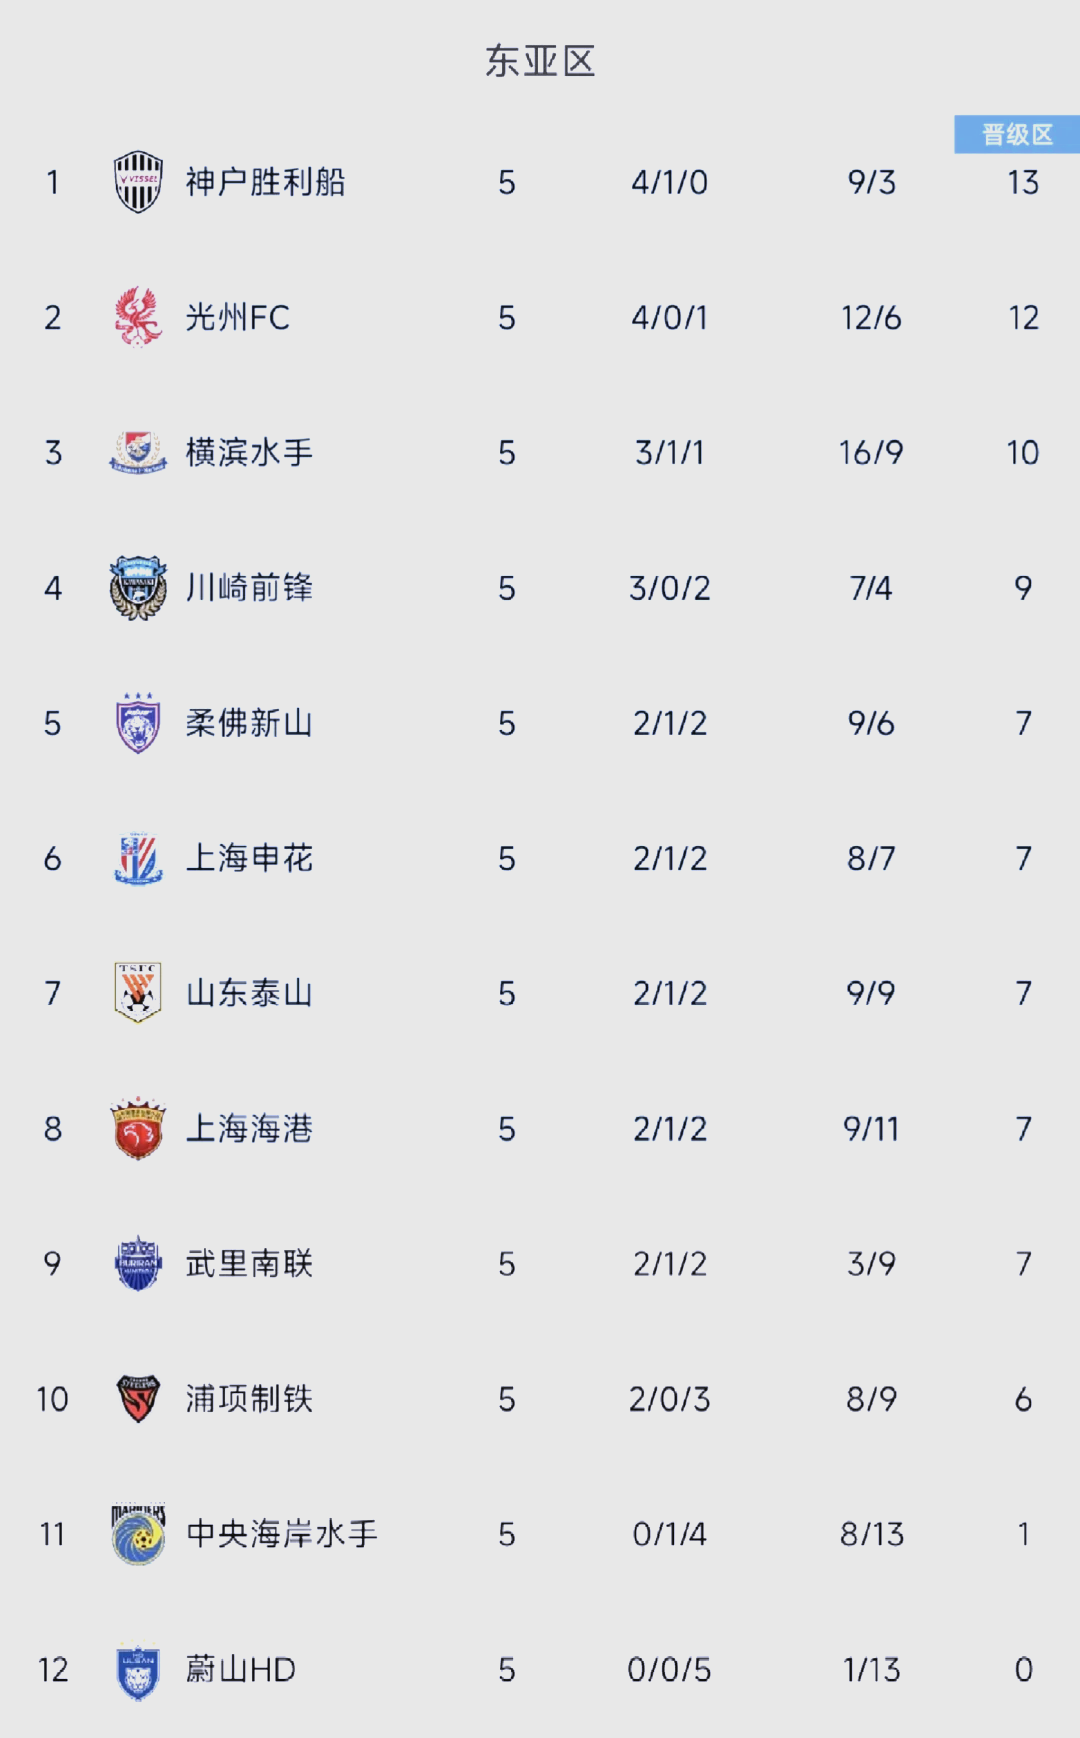Open the Yokohama F. Marinos crest

click(x=138, y=452)
